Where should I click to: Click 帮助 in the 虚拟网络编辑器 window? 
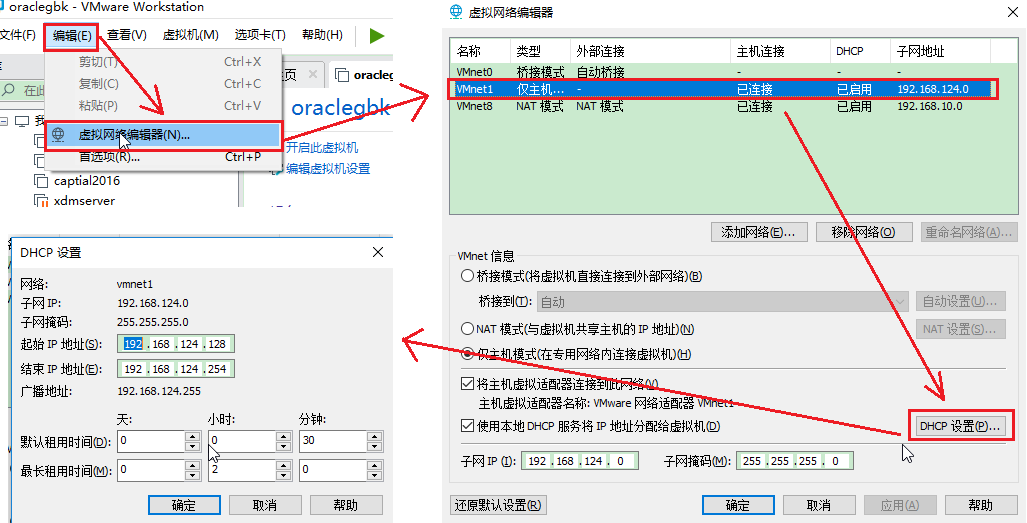[981, 505]
